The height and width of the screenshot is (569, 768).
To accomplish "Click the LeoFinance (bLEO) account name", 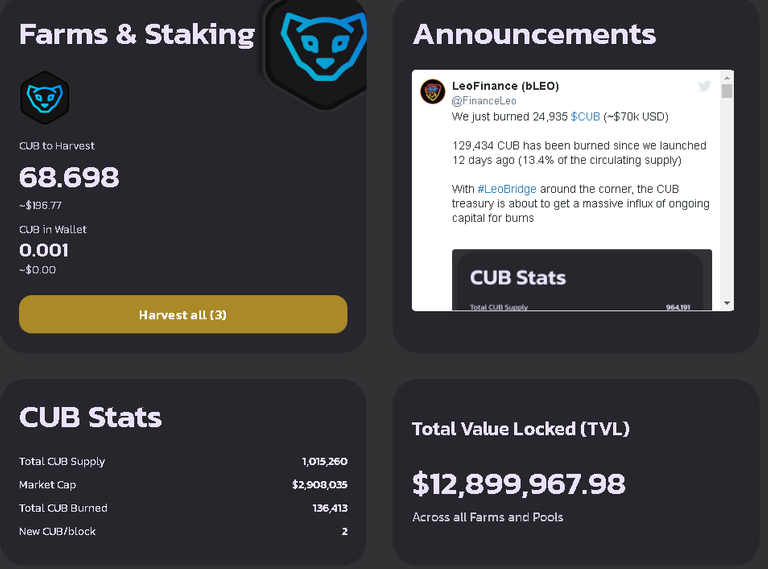I will coord(505,86).
